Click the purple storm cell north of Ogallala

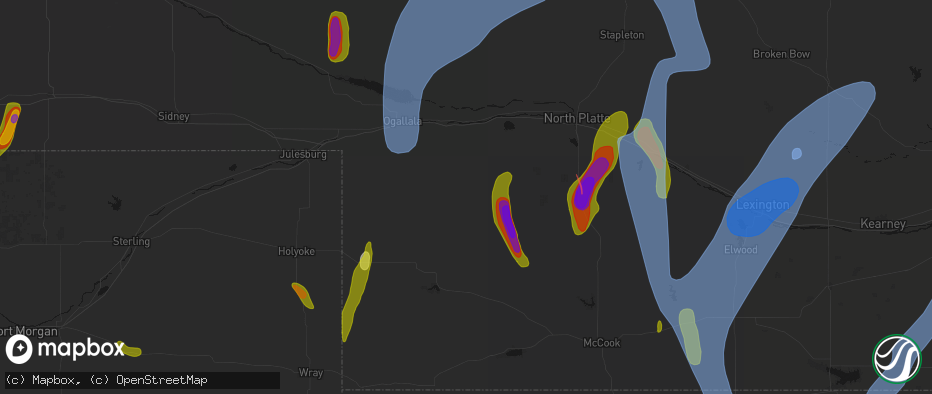336,36
